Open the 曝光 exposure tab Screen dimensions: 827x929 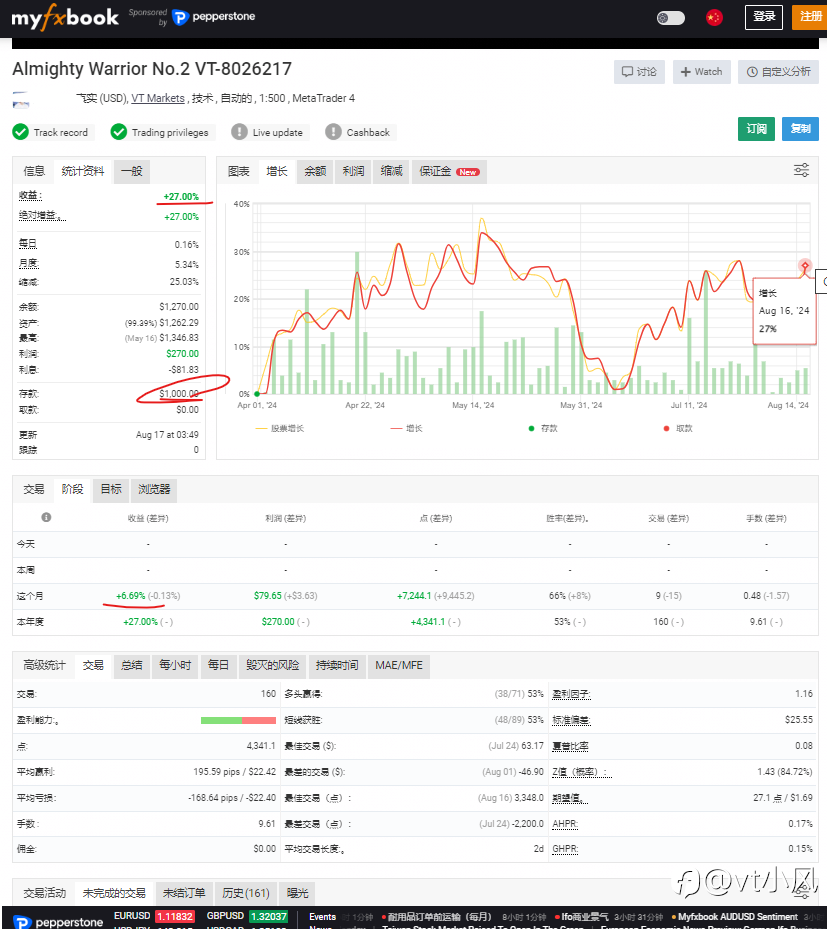(297, 893)
